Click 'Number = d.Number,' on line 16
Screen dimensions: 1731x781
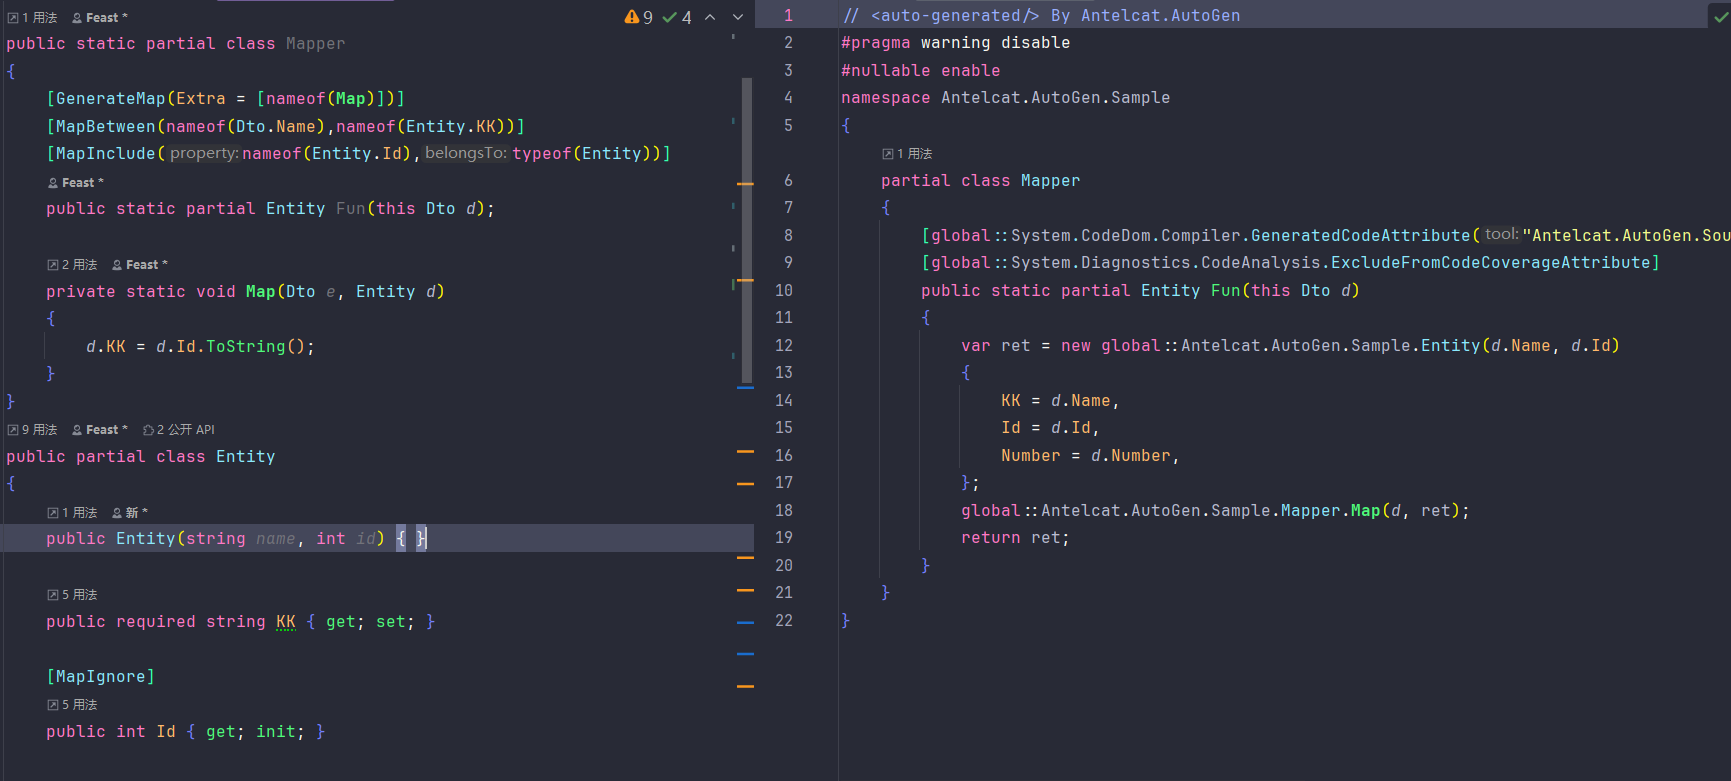coord(1090,455)
